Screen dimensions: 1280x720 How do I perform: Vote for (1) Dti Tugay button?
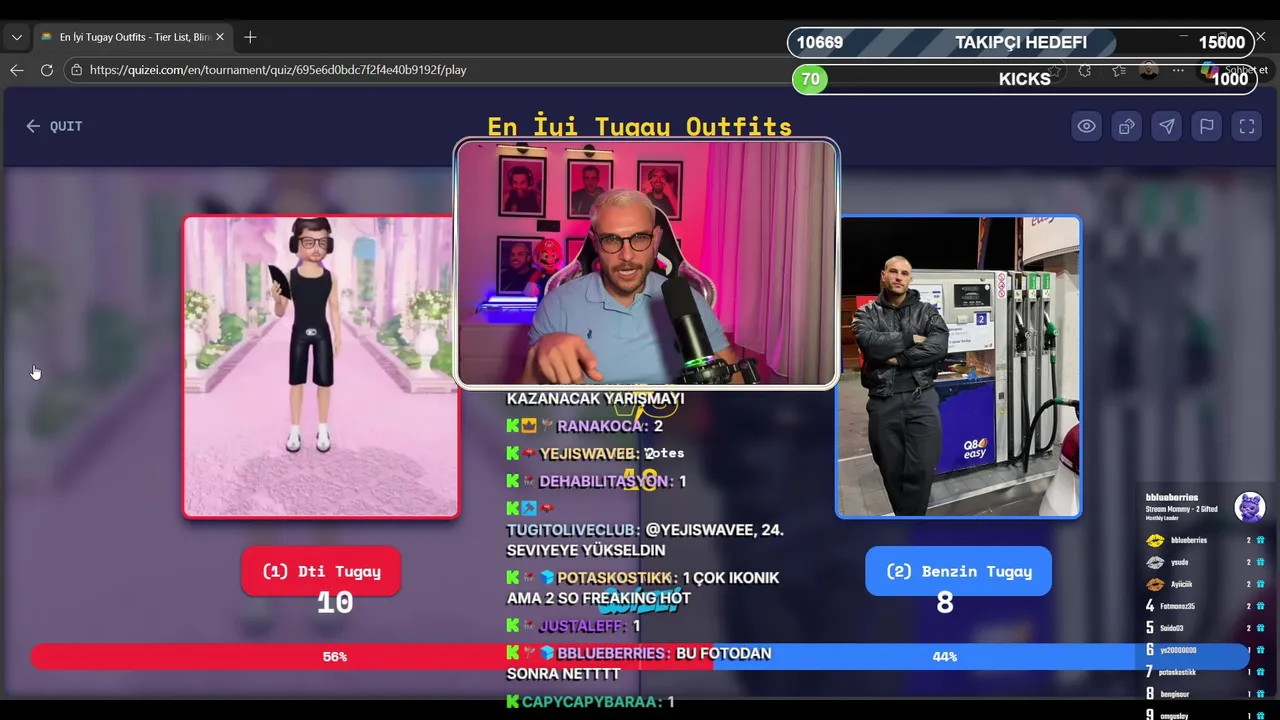click(321, 571)
